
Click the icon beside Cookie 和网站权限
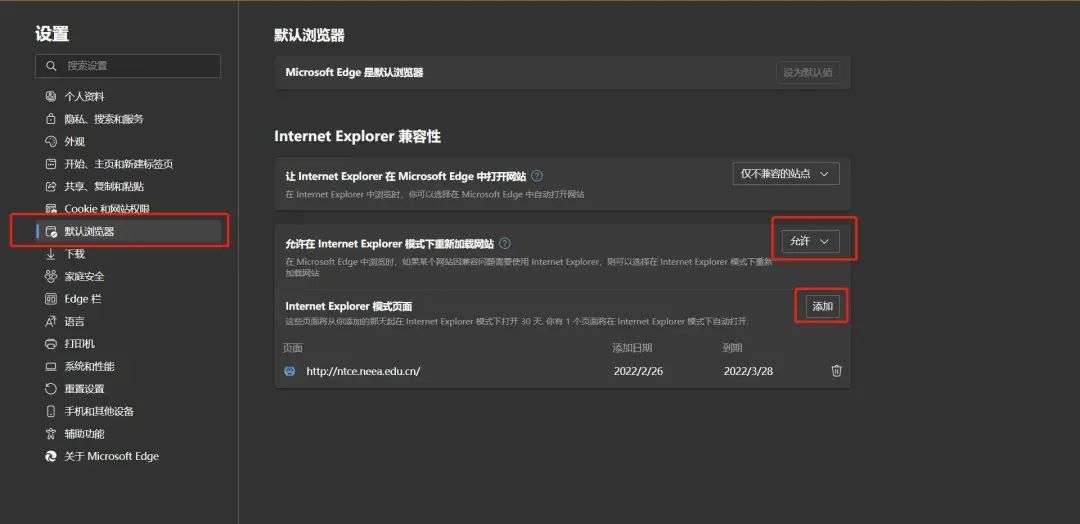pos(50,209)
